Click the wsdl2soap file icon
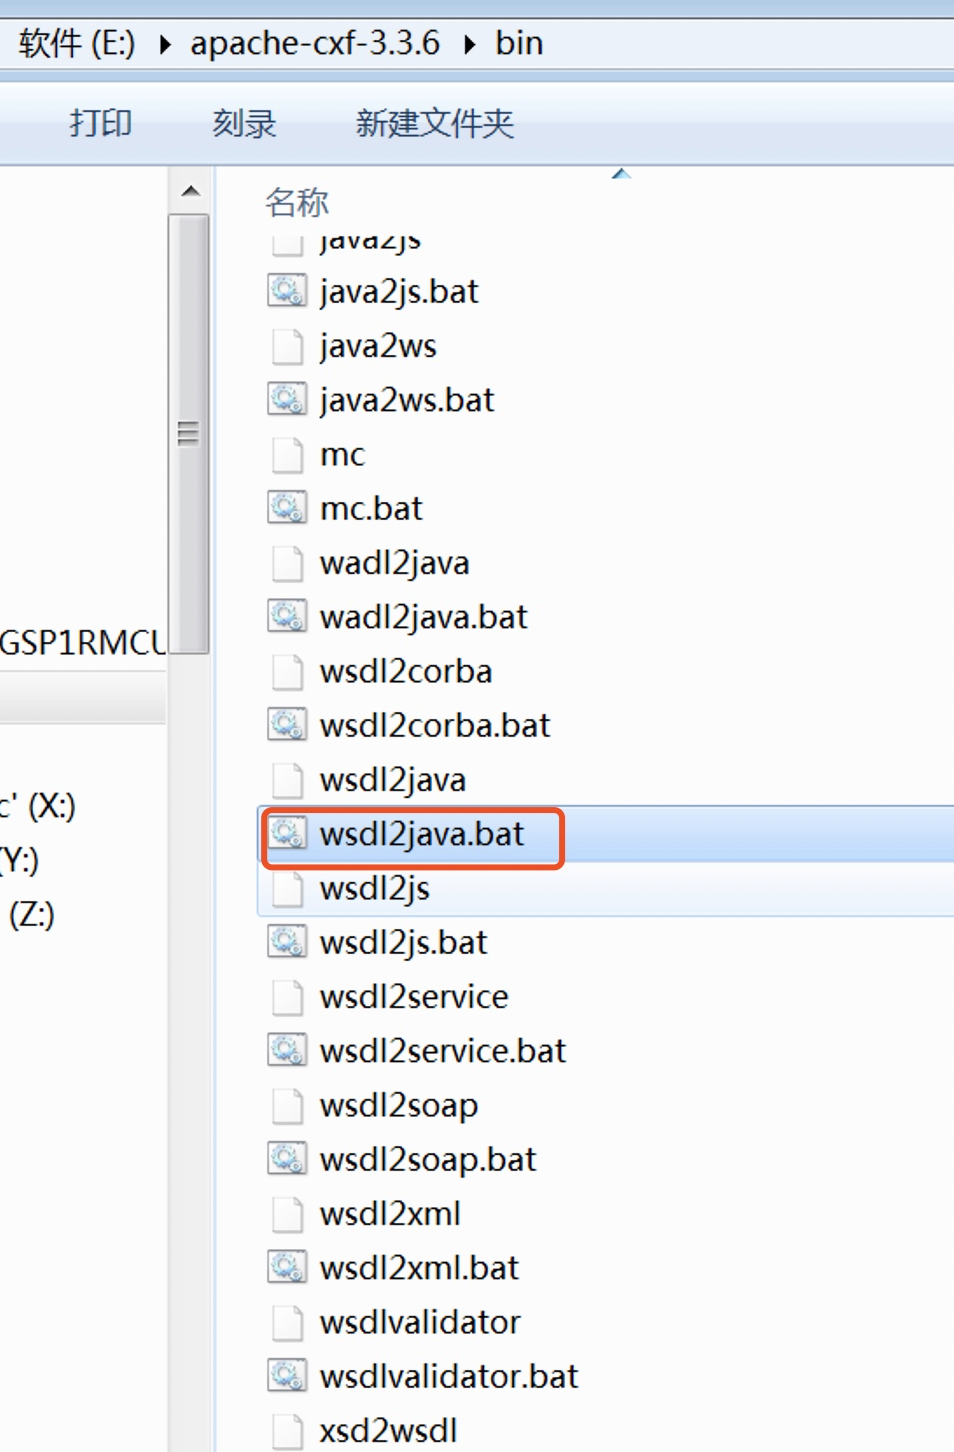 [287, 1105]
